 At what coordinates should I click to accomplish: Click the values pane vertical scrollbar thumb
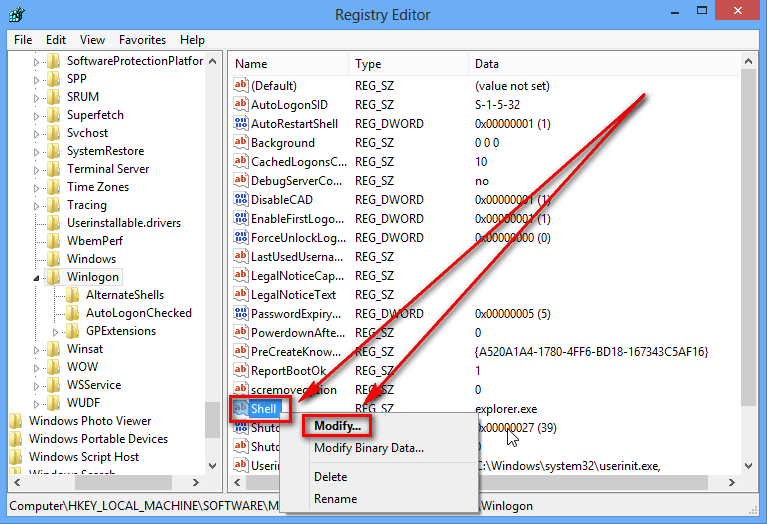click(x=748, y=237)
